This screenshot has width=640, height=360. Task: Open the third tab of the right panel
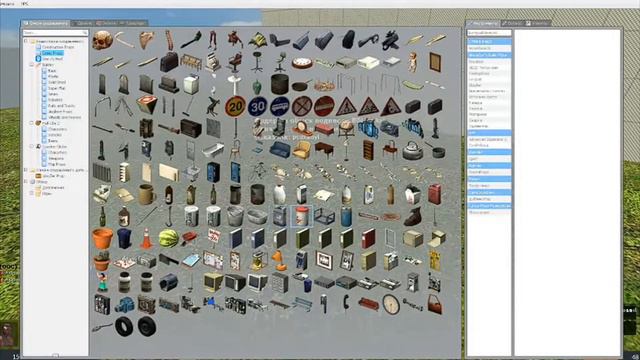point(538,23)
